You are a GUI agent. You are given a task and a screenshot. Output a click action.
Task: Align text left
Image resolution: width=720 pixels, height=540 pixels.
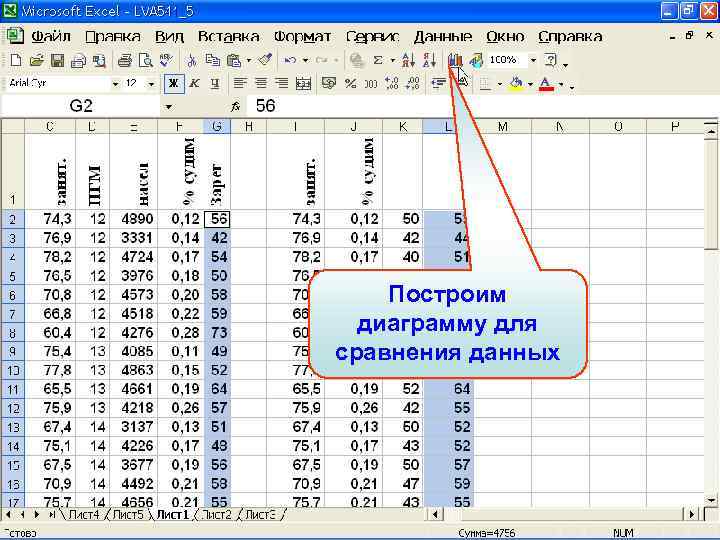click(239, 83)
